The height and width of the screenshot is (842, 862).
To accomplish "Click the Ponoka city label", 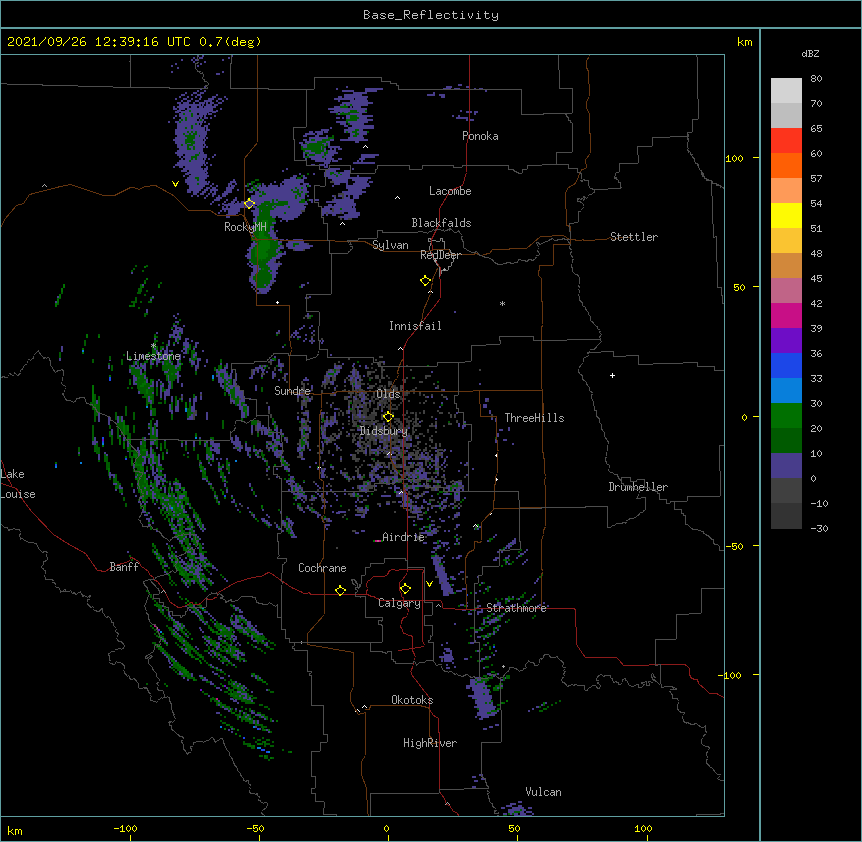I will coord(480,136).
